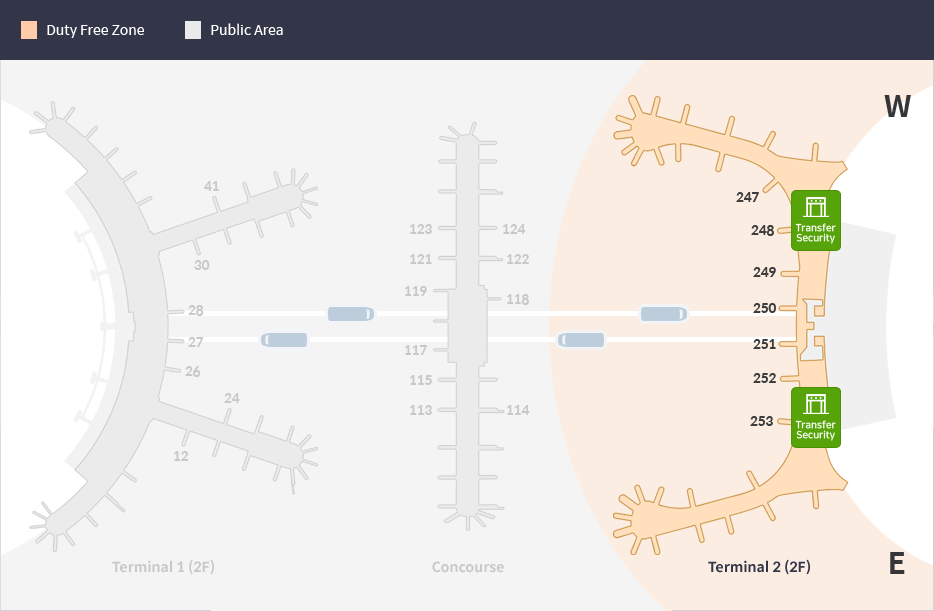Select the Concourse label
This screenshot has height=611, width=934.
point(468,567)
